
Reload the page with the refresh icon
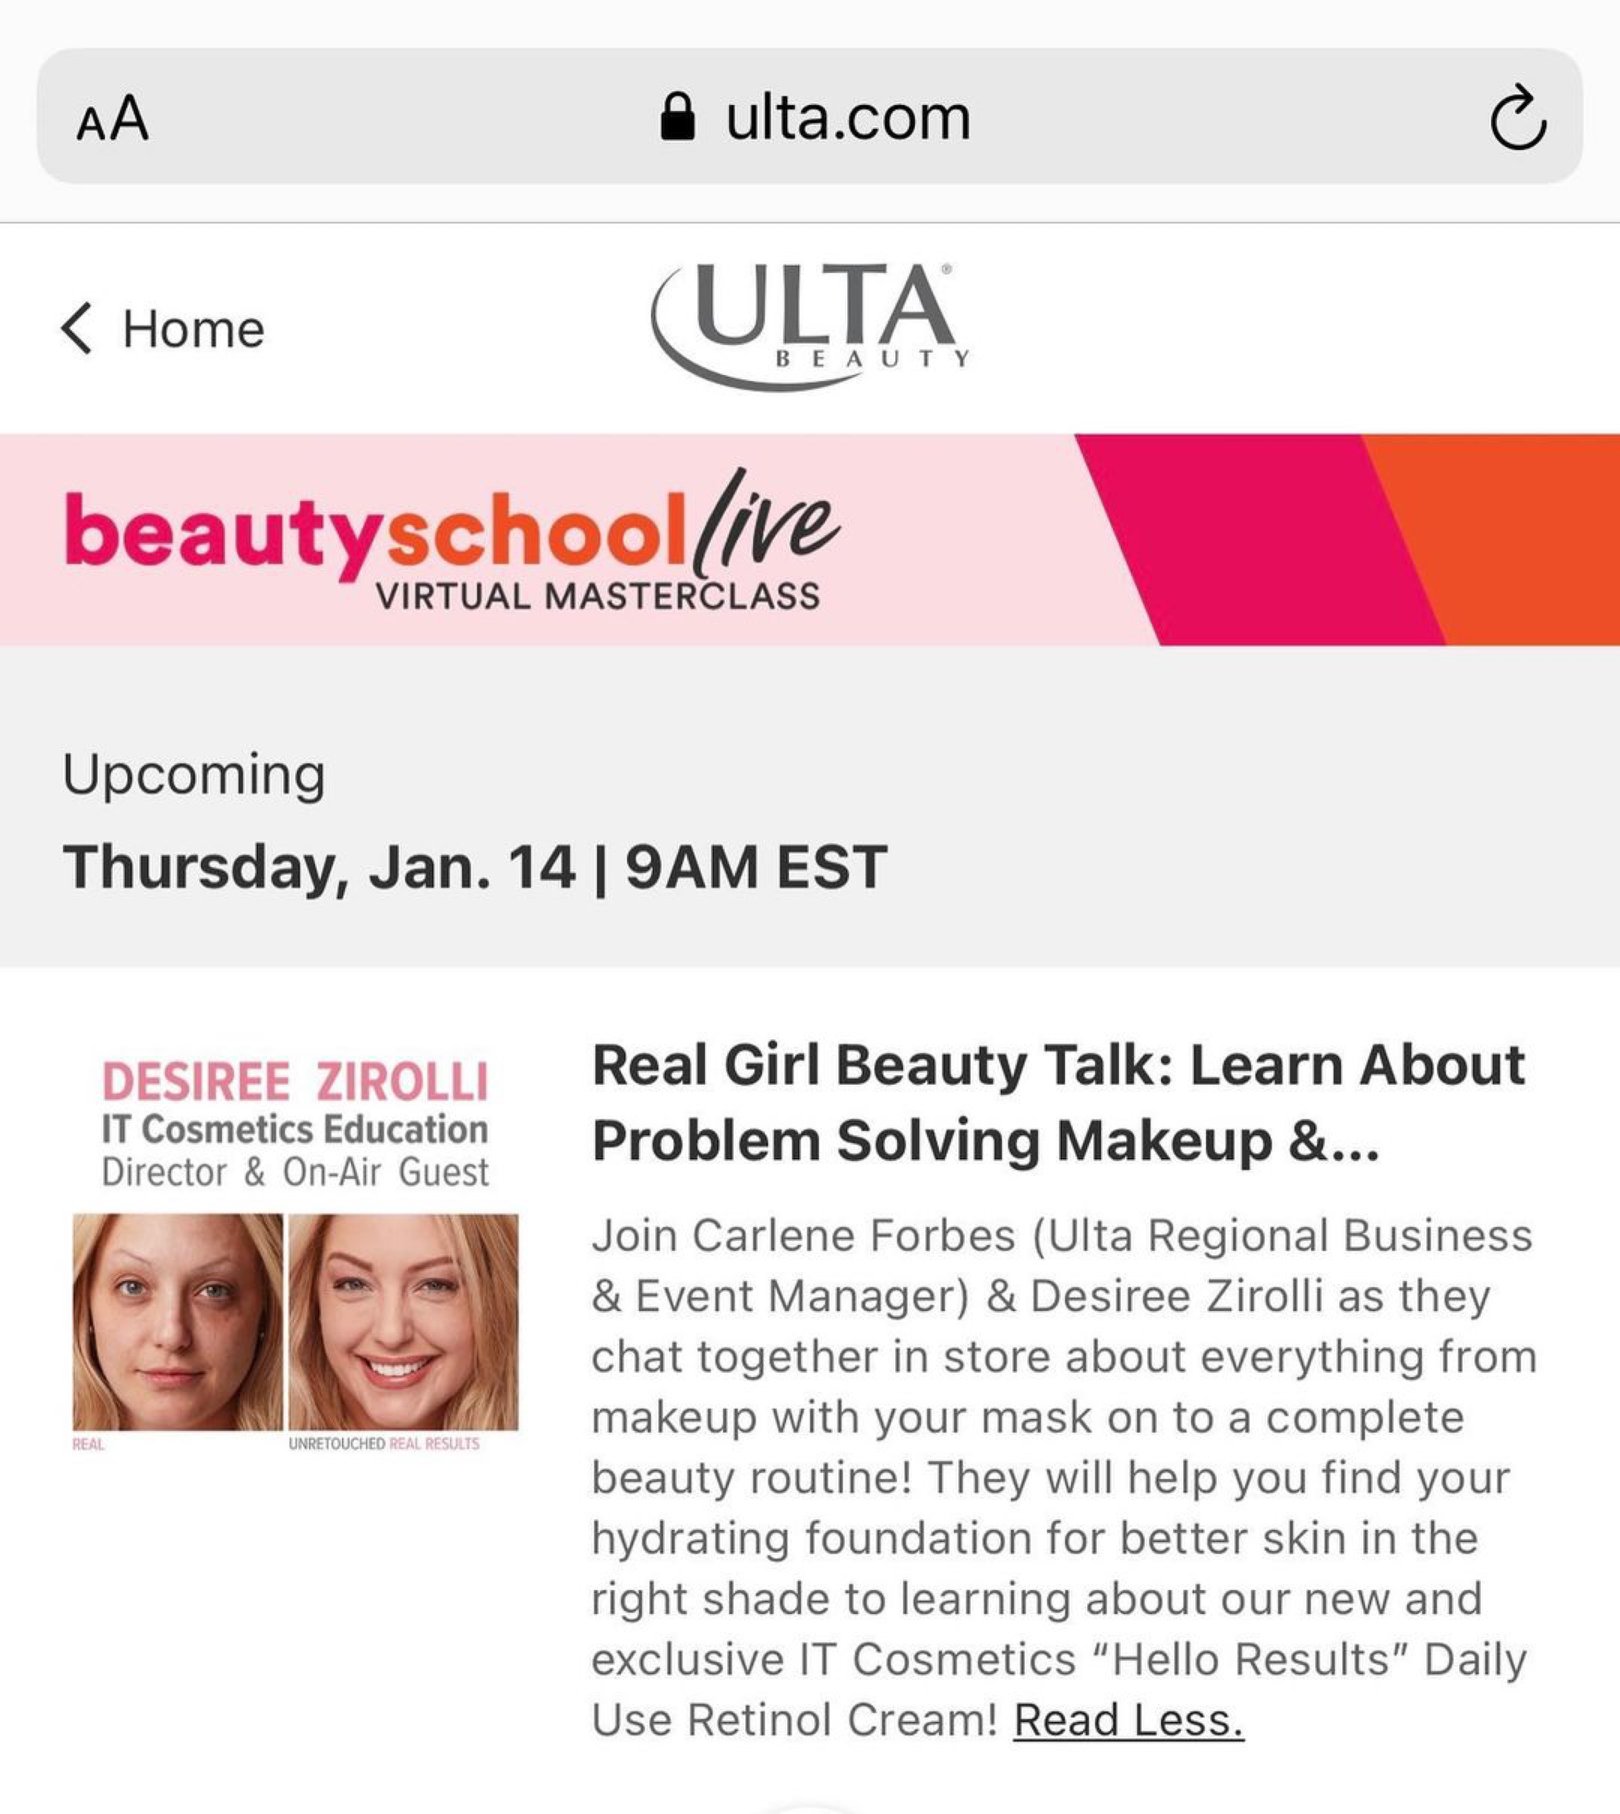pos(1517,117)
